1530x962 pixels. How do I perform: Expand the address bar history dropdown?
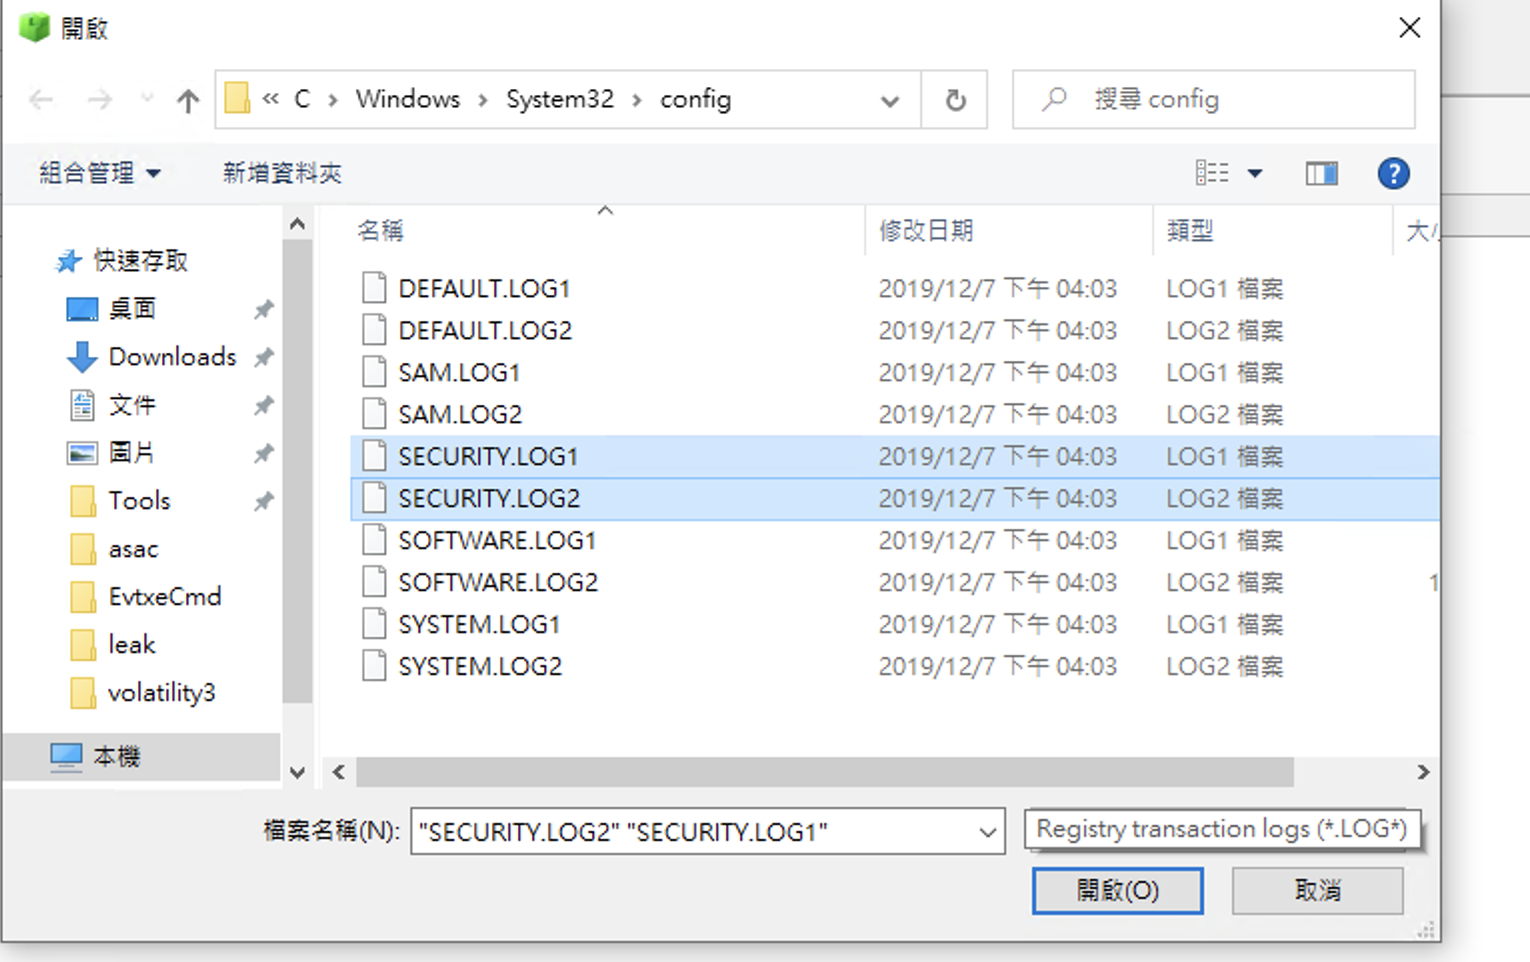coord(889,100)
